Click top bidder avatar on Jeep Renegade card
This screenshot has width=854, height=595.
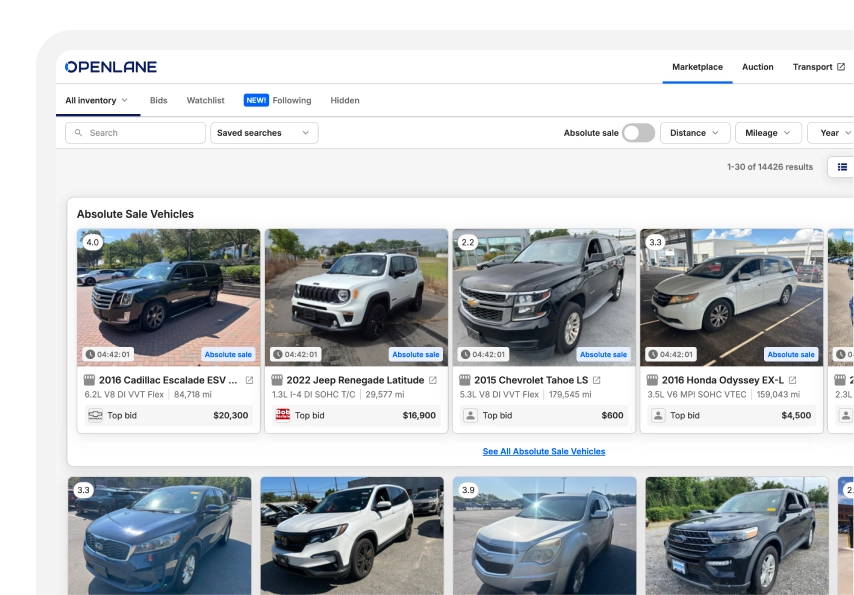(283, 415)
